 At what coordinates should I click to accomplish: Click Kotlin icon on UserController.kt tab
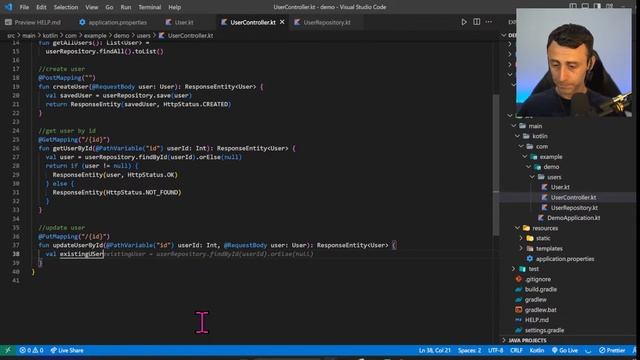tap(224, 22)
